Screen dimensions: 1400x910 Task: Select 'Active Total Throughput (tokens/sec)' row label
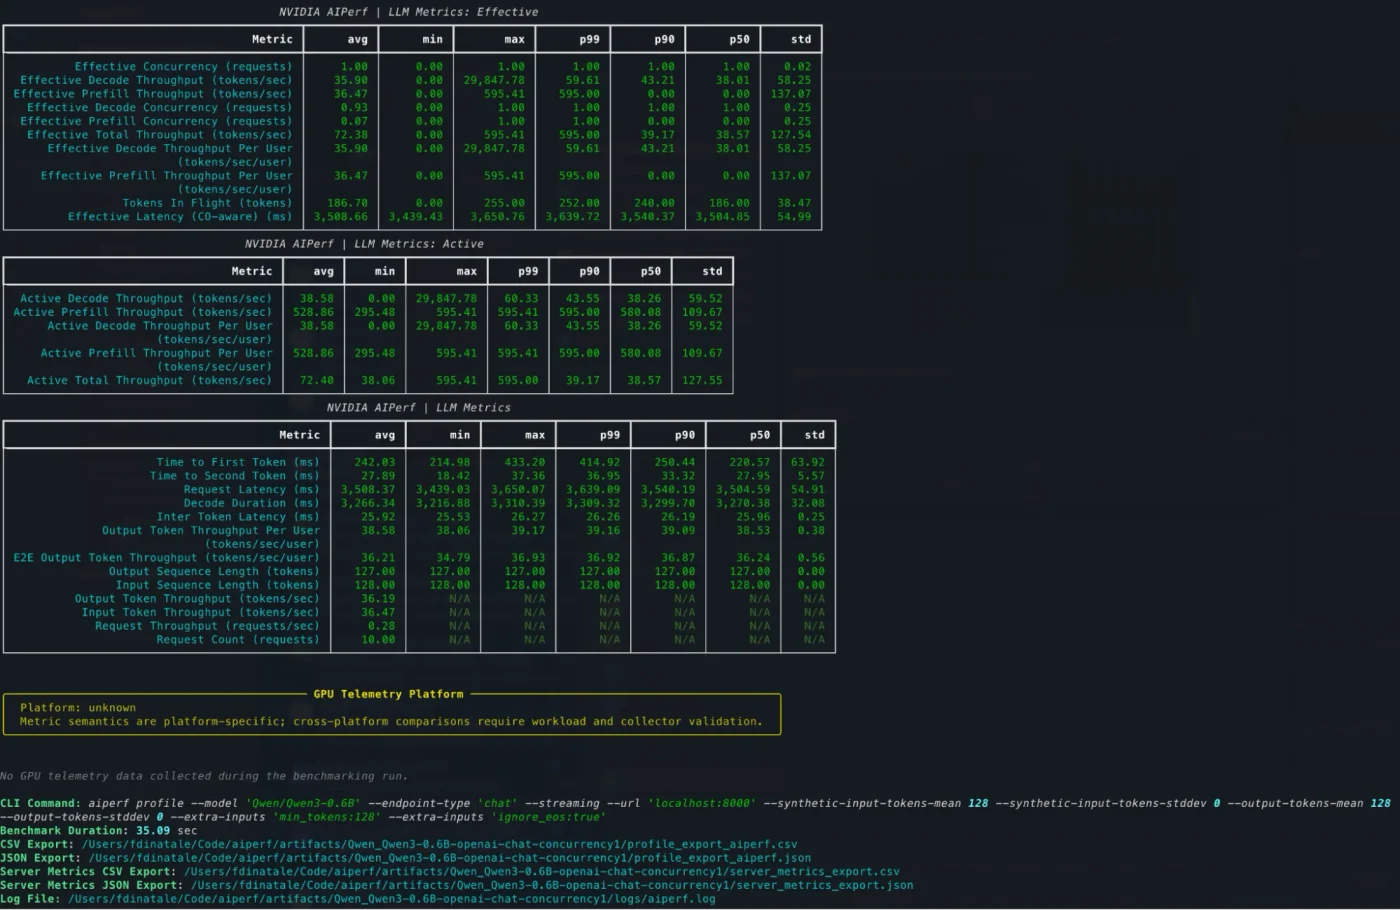pyautogui.click(x=149, y=381)
